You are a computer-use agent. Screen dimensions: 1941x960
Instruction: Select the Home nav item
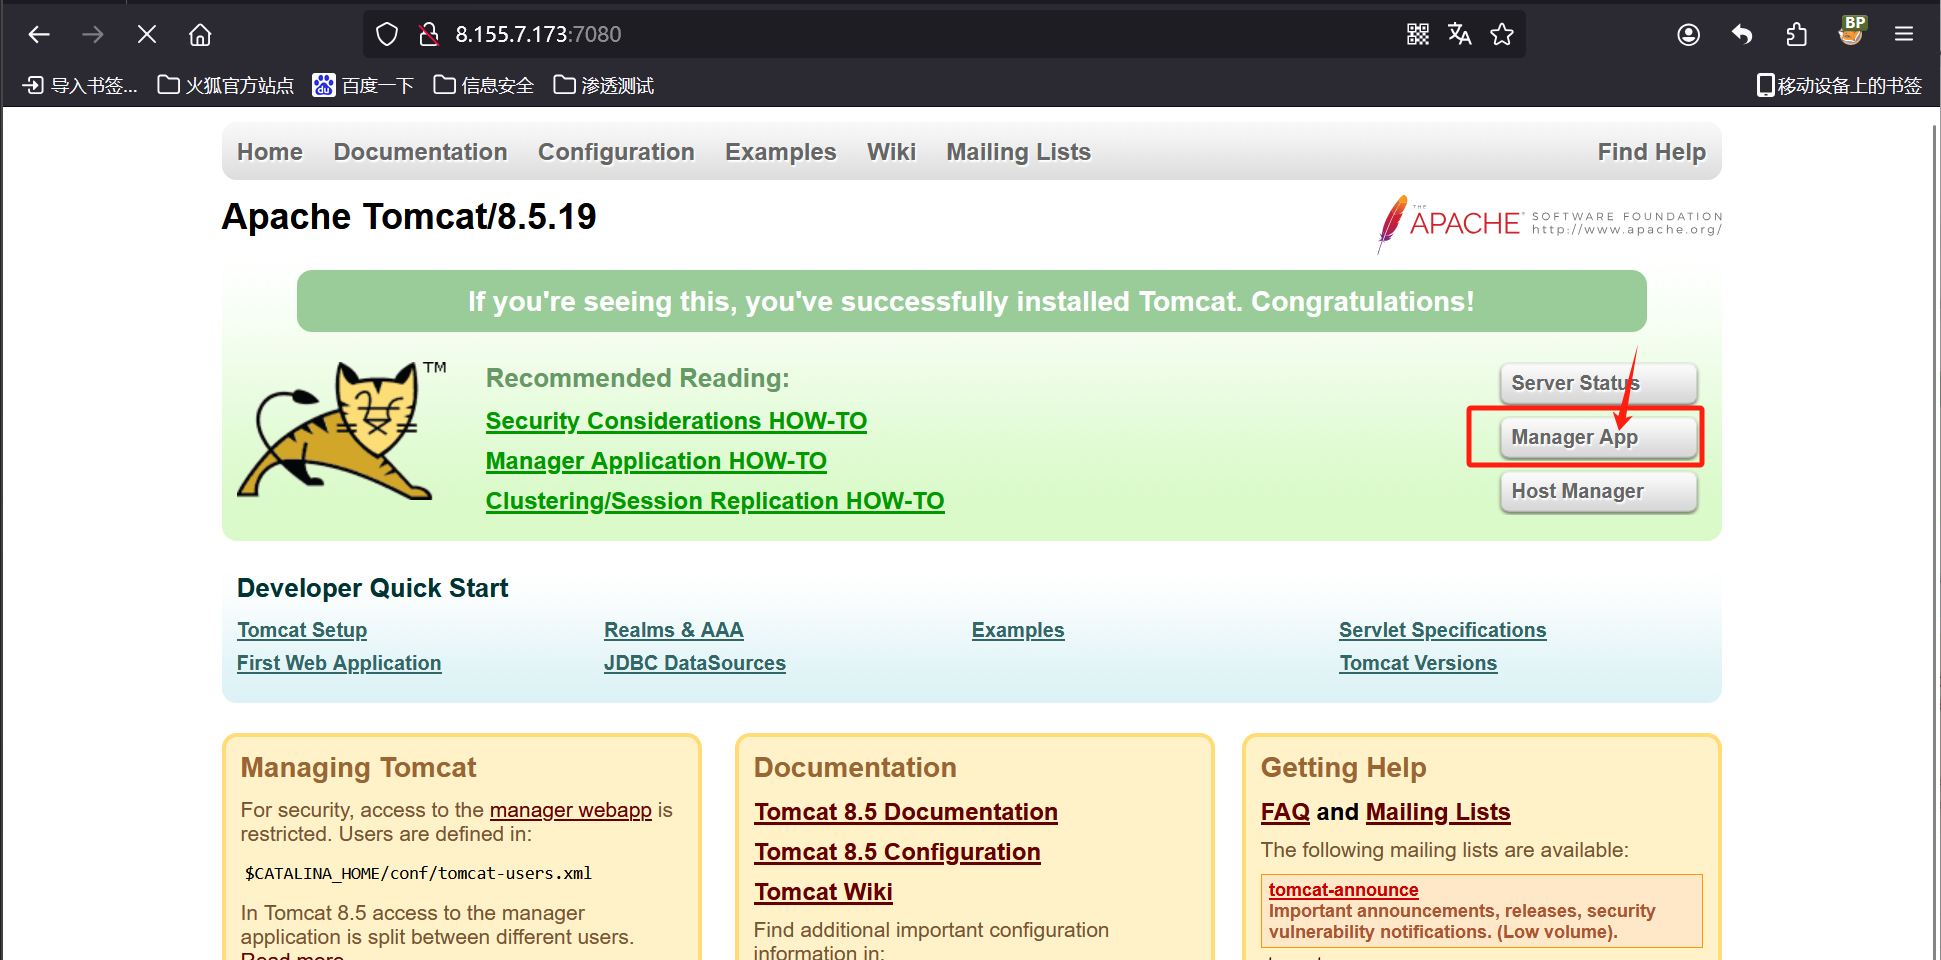coord(270,152)
